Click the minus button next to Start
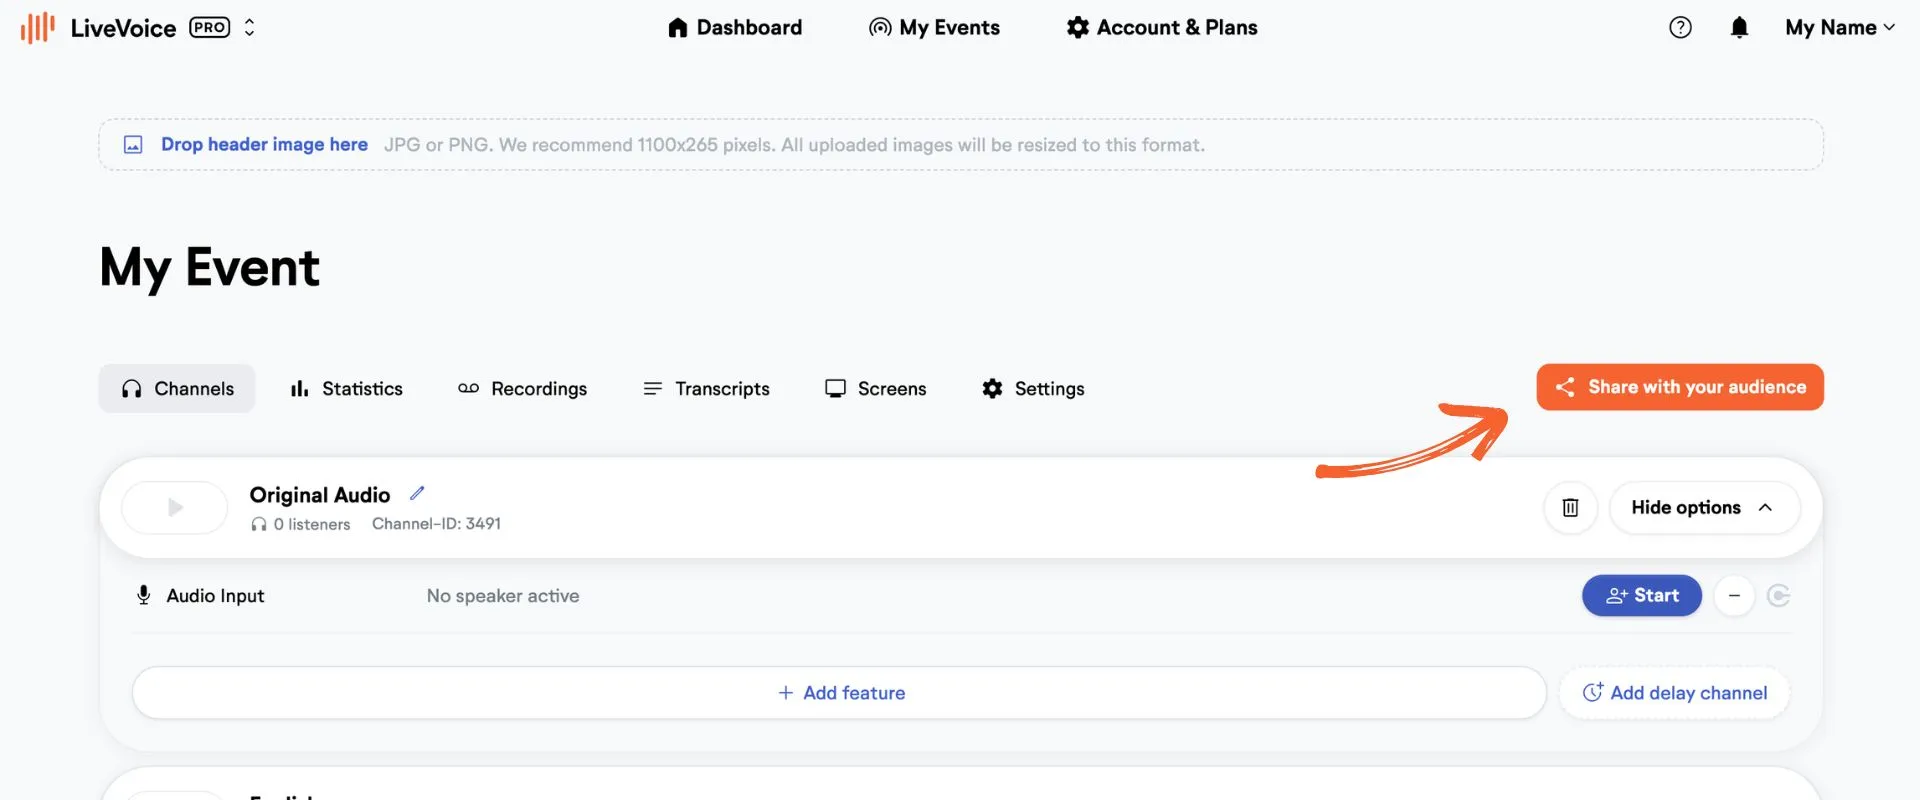 (1734, 596)
